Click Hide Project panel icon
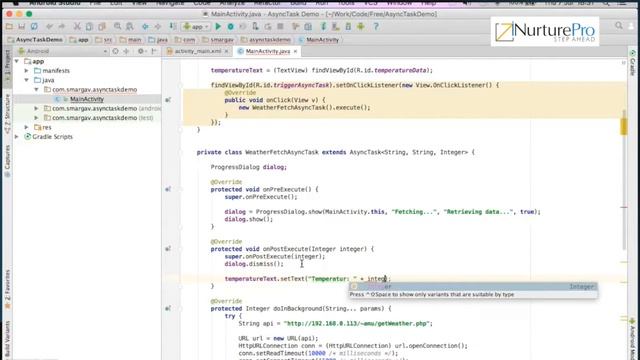The width and height of the screenshot is (640, 360). [x=154, y=51]
